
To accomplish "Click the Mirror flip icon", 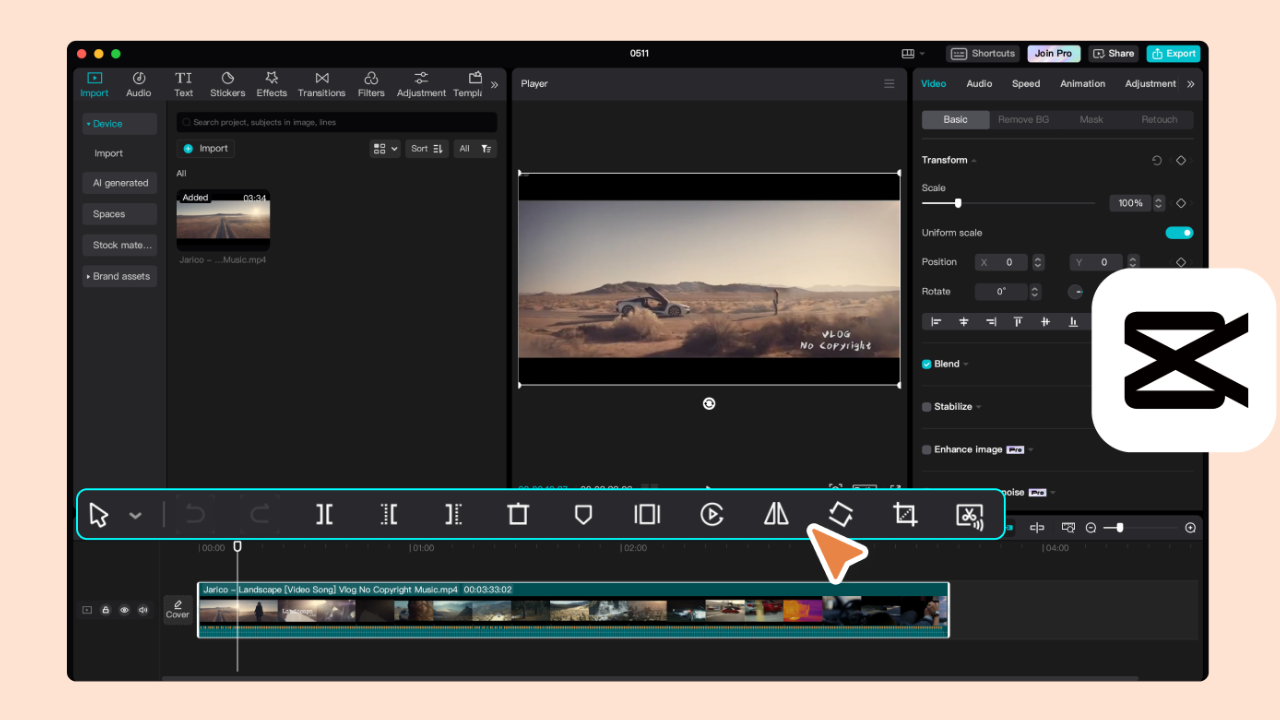I will [x=776, y=514].
